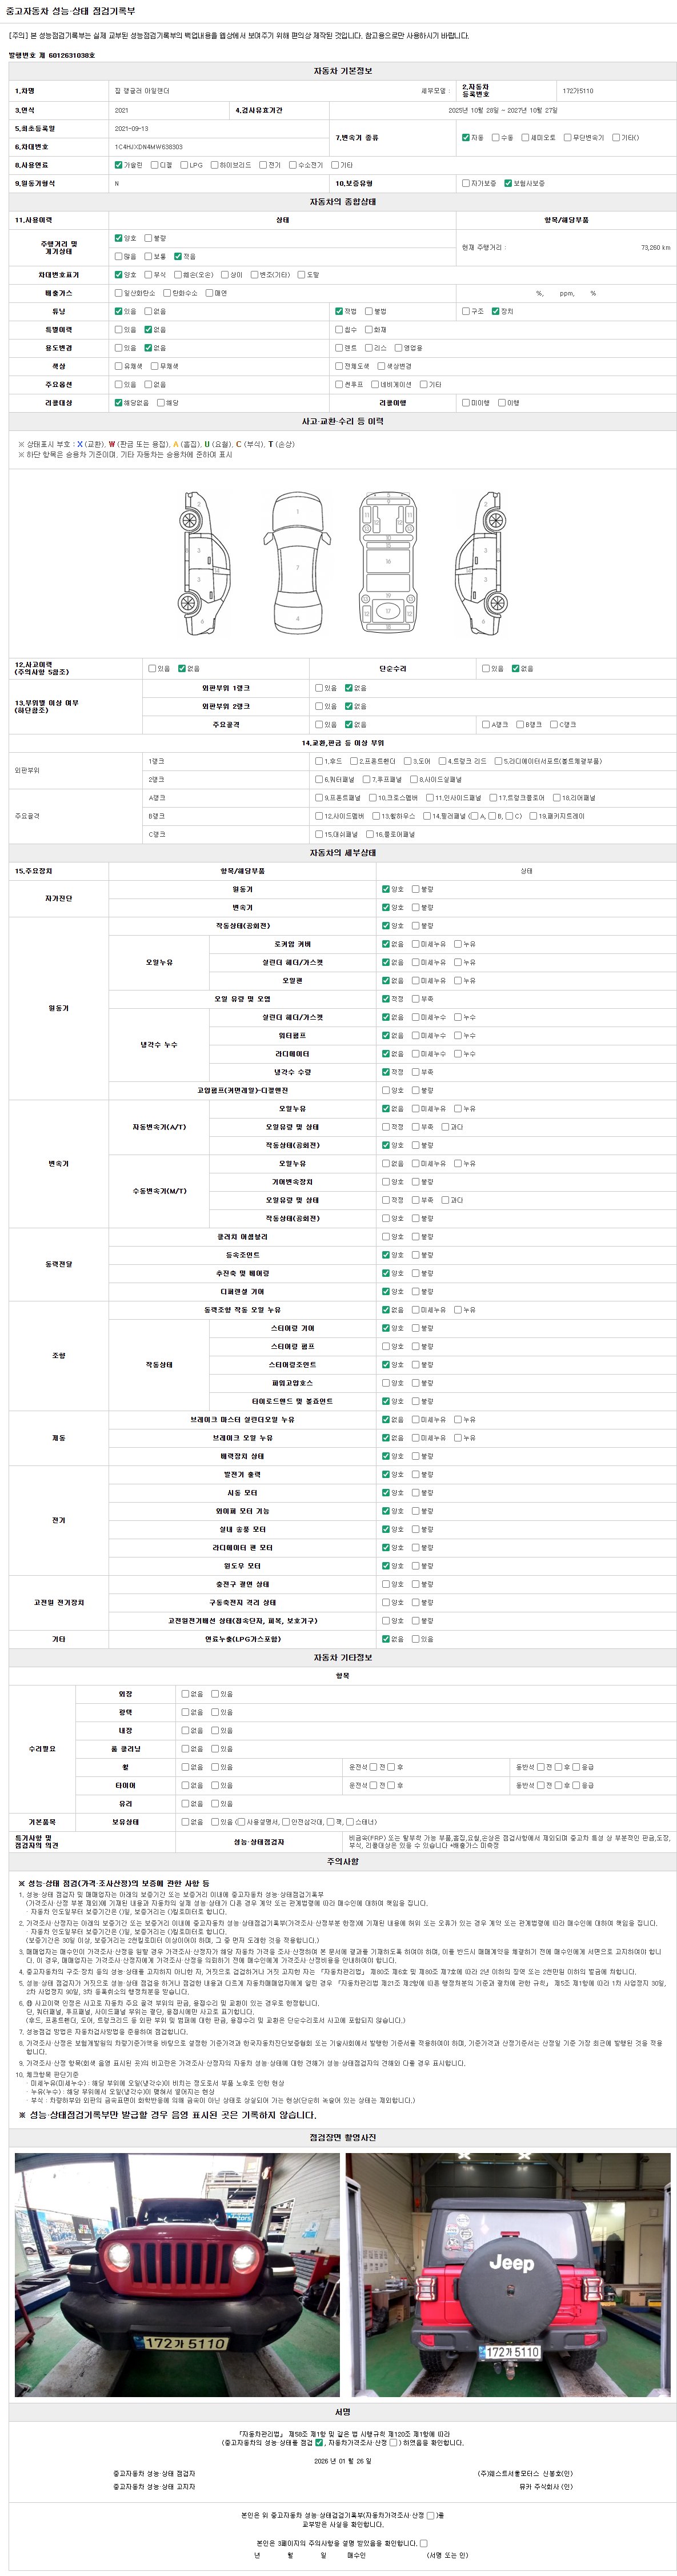Image resolution: width=677 pixels, height=2576 pixels.
Task: Check the 7.루프패널 checkbox
Action: (x=366, y=779)
